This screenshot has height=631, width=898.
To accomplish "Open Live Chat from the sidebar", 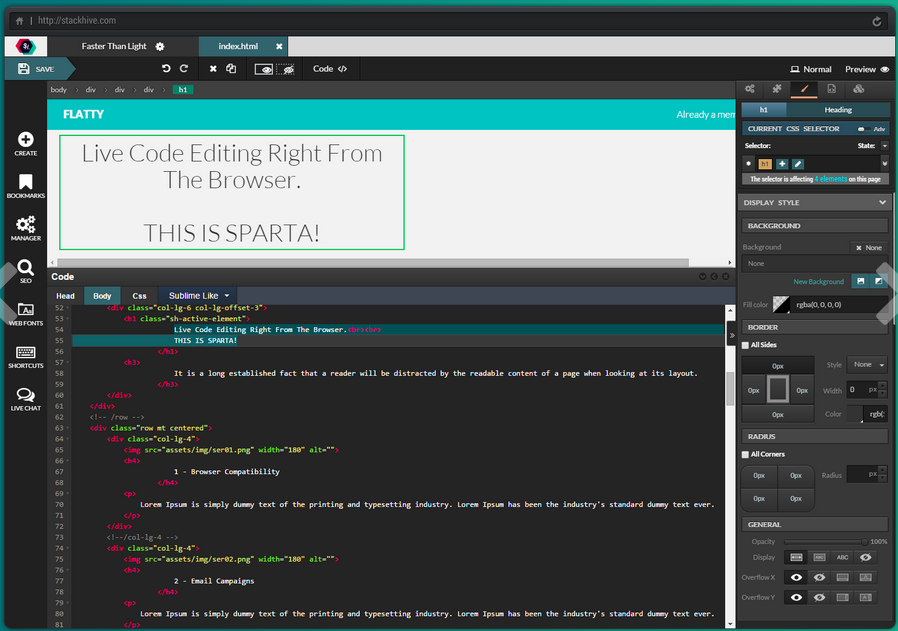I will pos(25,399).
